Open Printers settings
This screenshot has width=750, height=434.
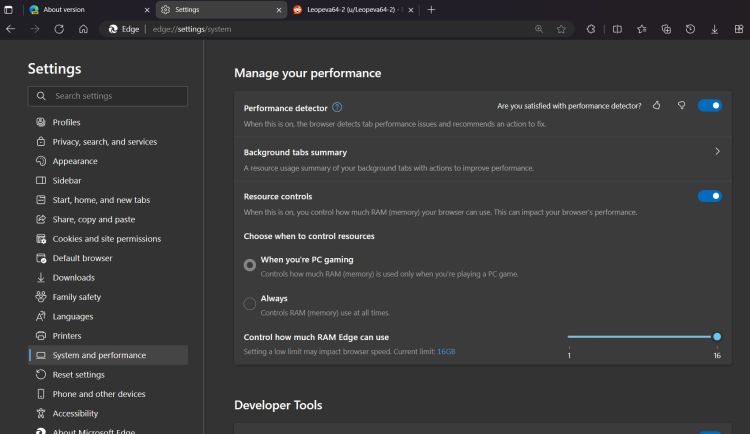(x=108, y=335)
